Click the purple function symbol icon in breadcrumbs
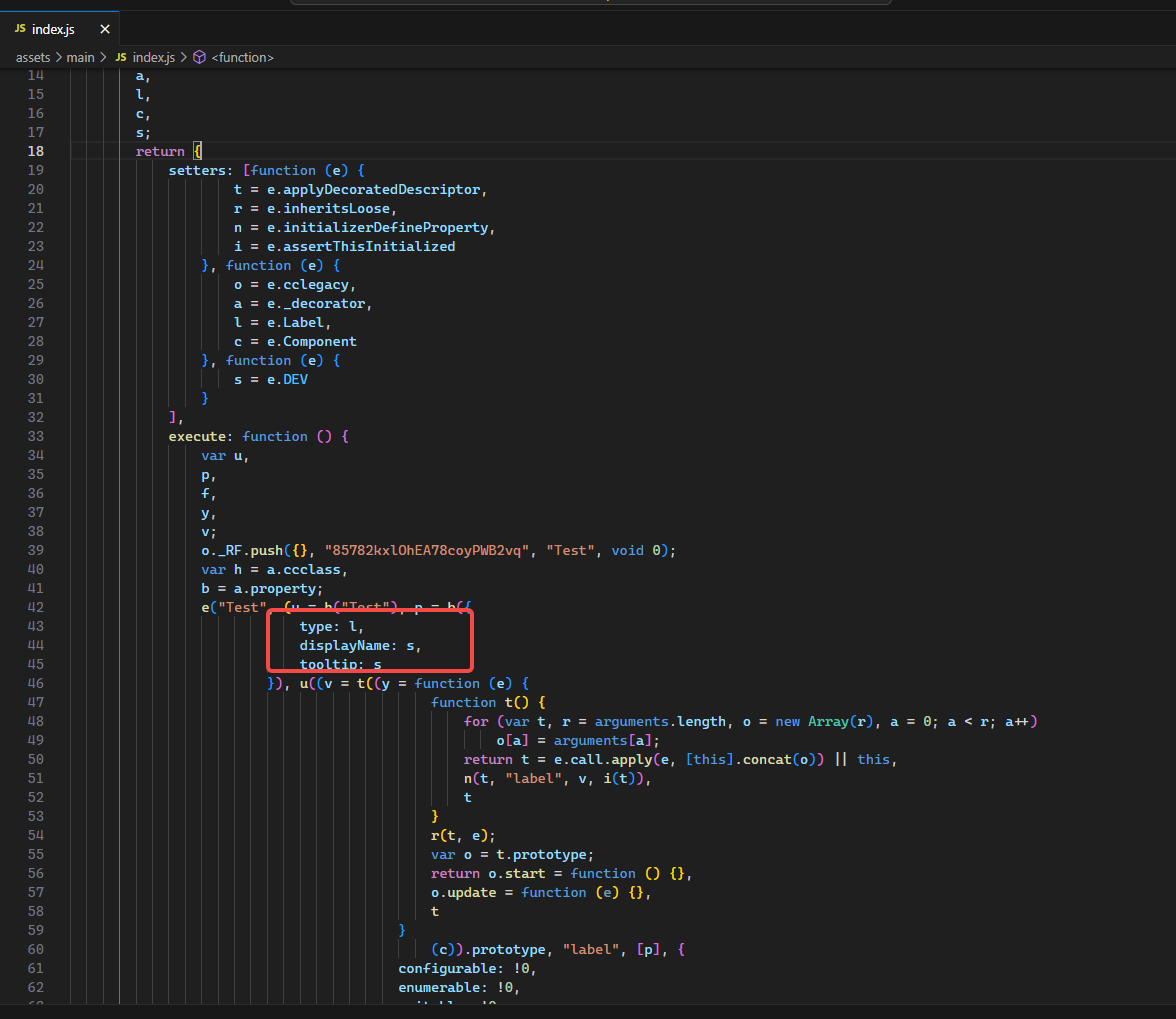 point(199,57)
